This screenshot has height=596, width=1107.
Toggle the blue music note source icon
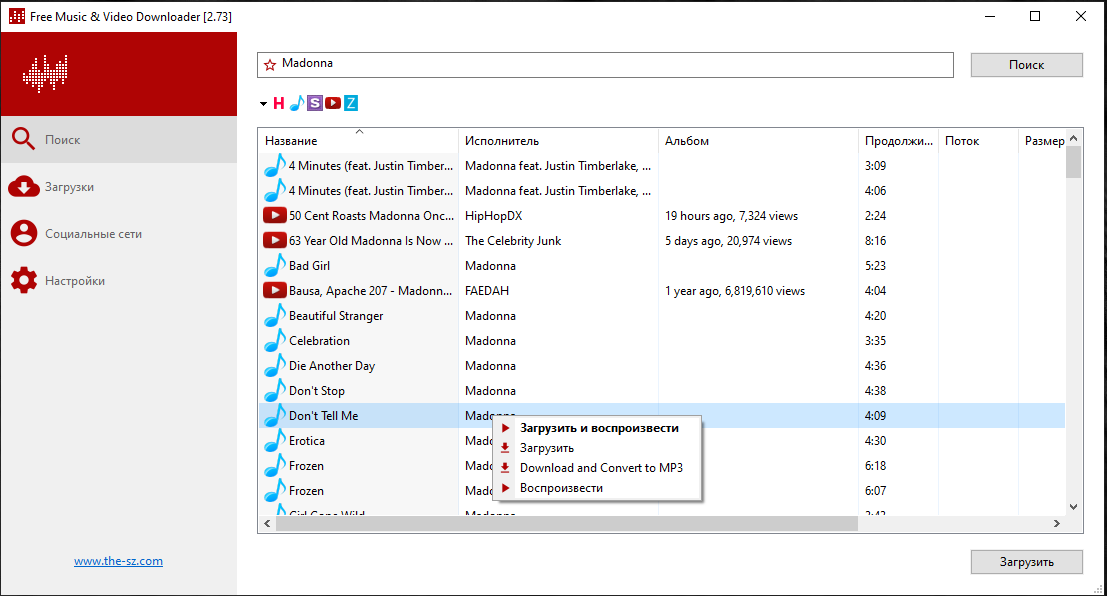click(x=297, y=103)
